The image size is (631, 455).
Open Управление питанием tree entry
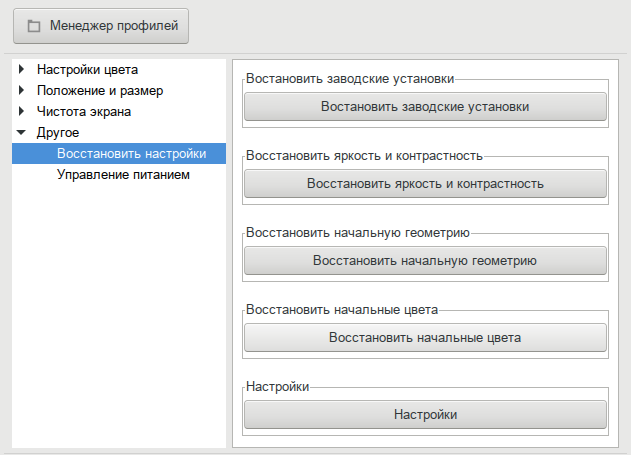pos(123,175)
